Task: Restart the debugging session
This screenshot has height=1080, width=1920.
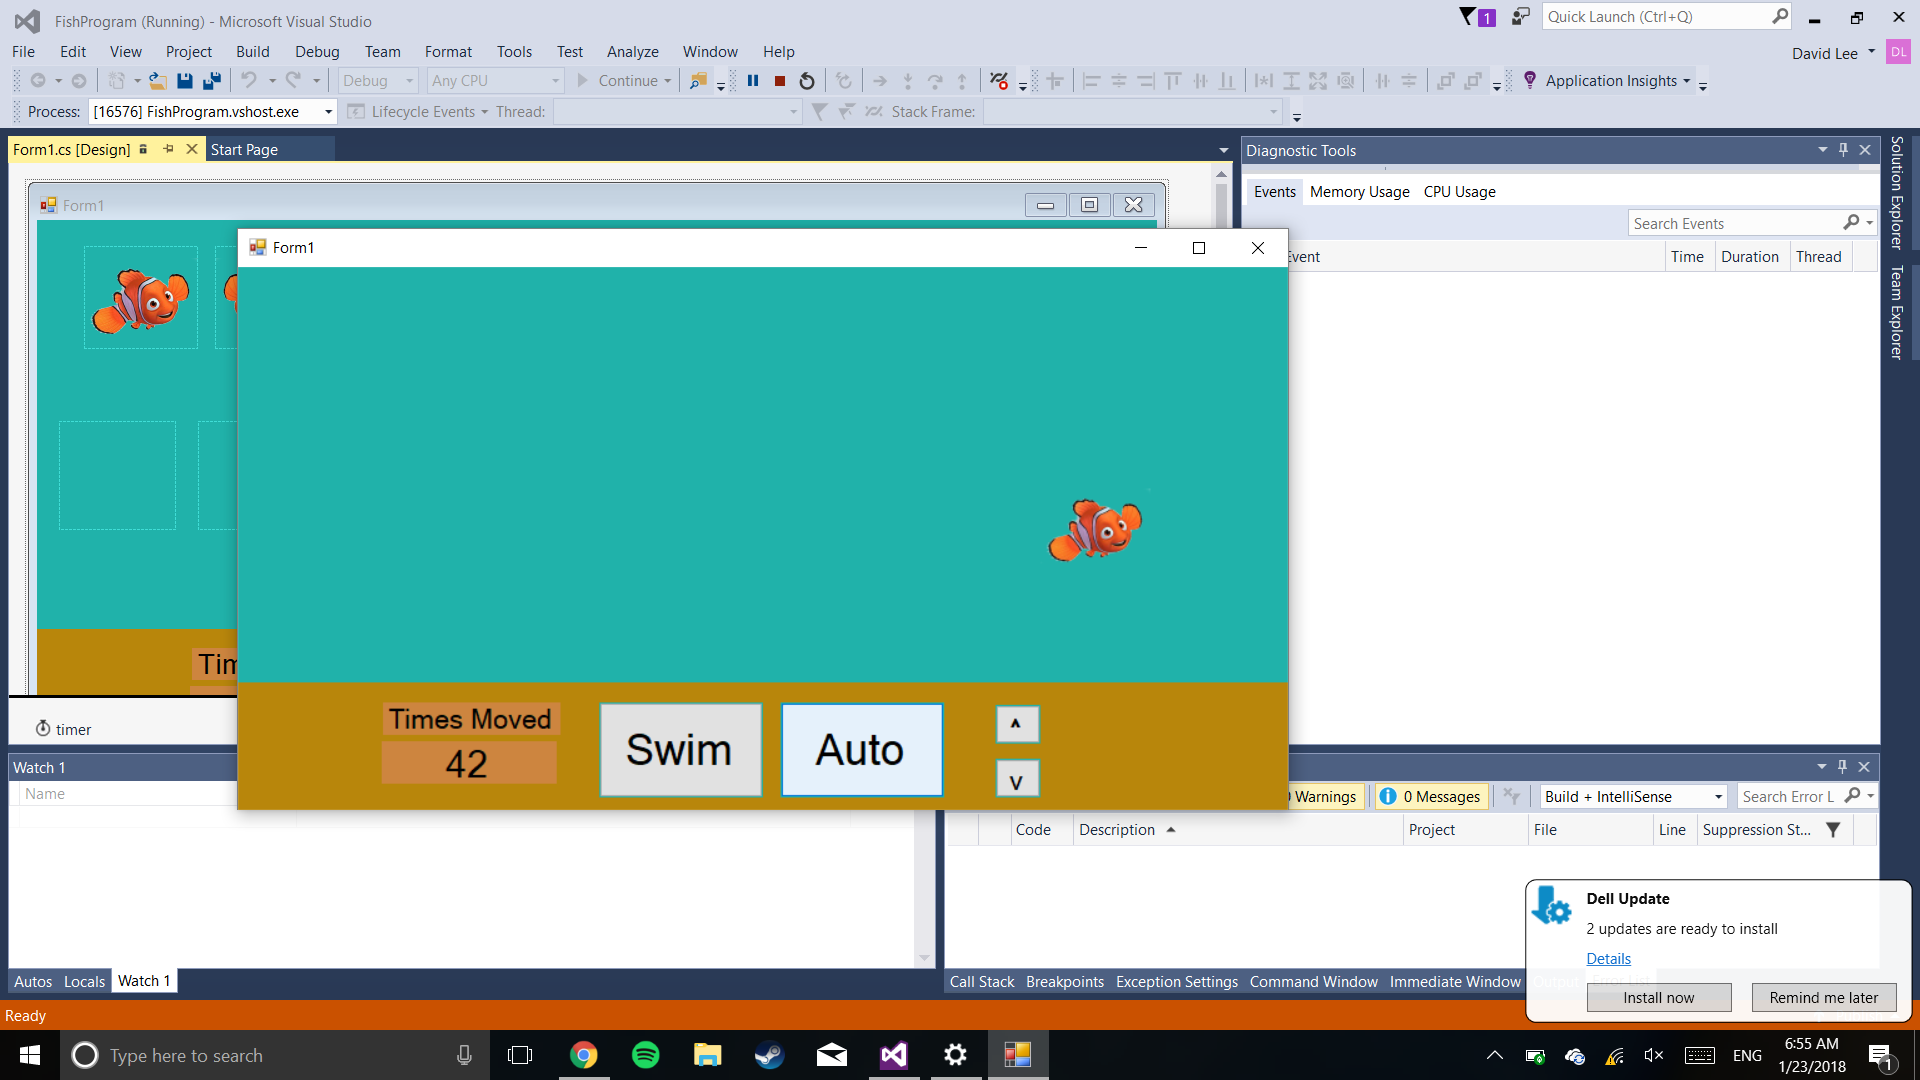Action: point(807,81)
